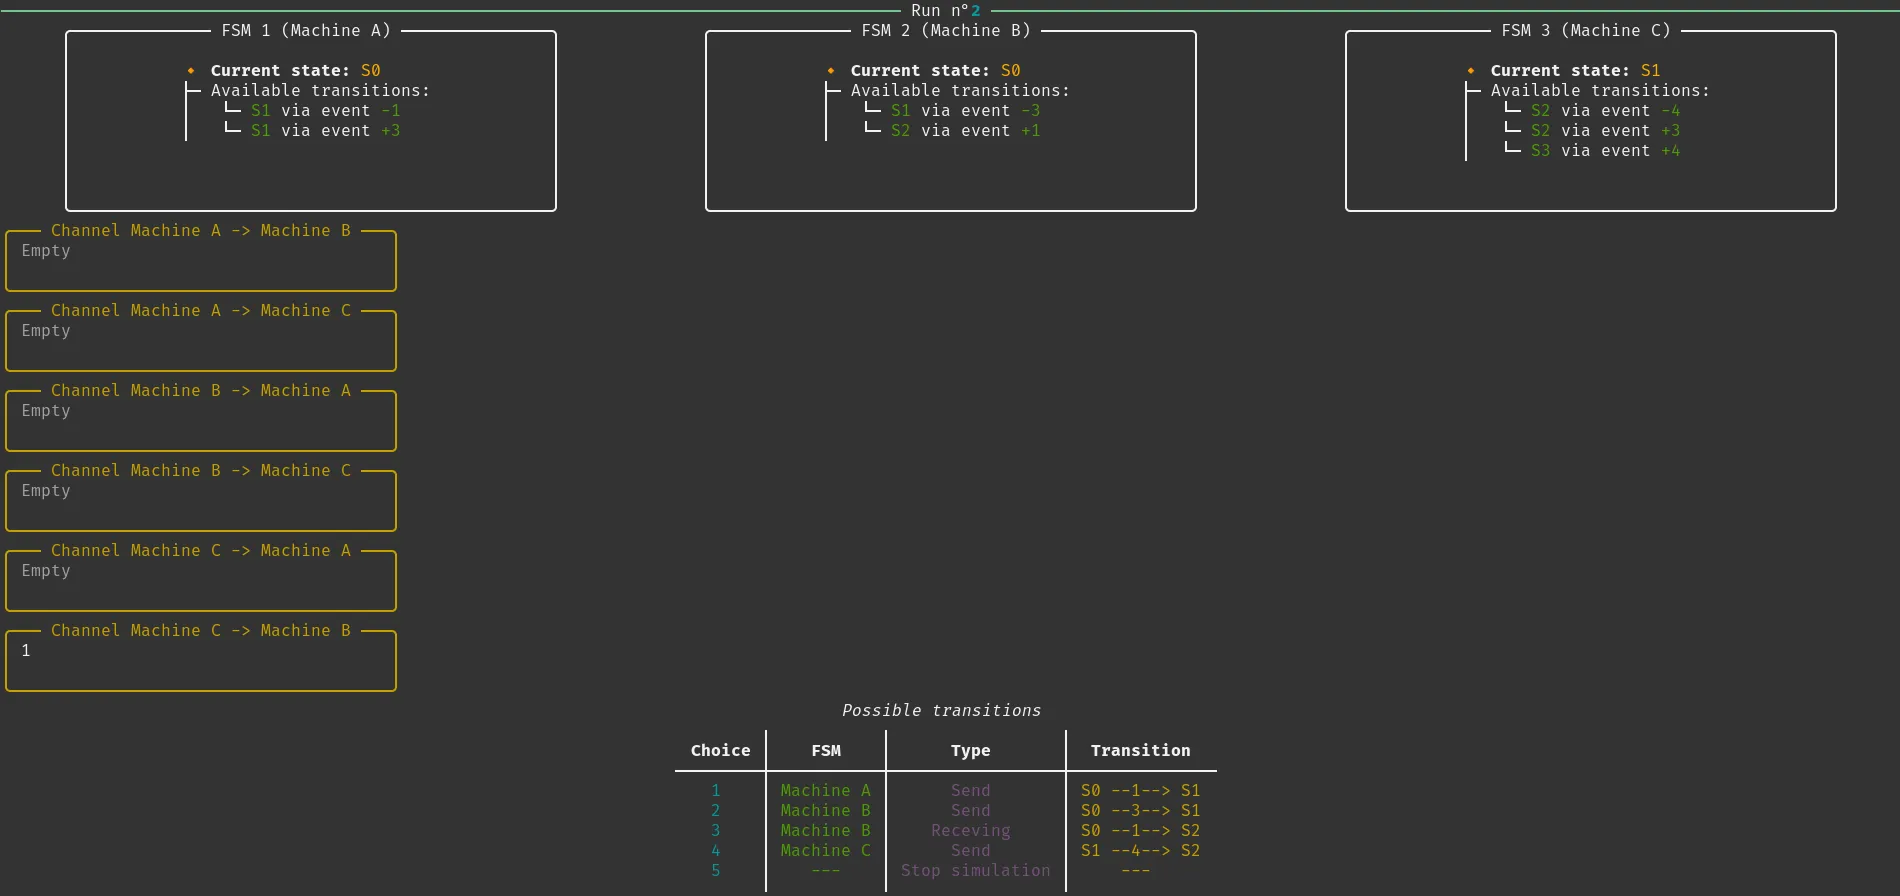Click the "Transition" column header
Viewport: 1900px width, 896px height.
click(1140, 751)
